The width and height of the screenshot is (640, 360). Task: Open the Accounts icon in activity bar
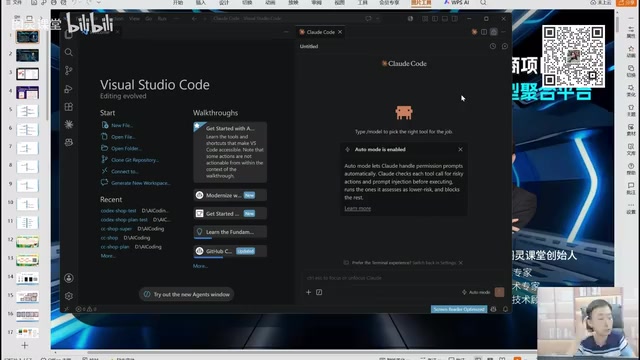(69, 278)
